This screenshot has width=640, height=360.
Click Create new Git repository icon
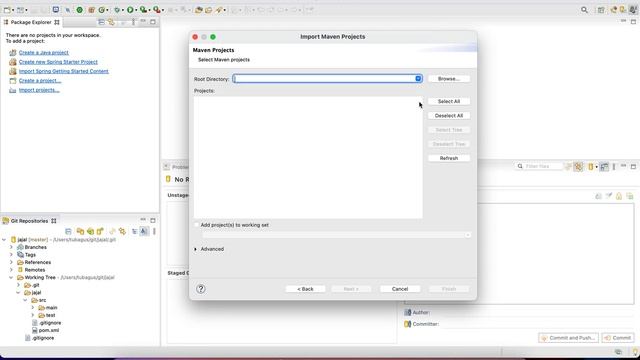click(100, 231)
